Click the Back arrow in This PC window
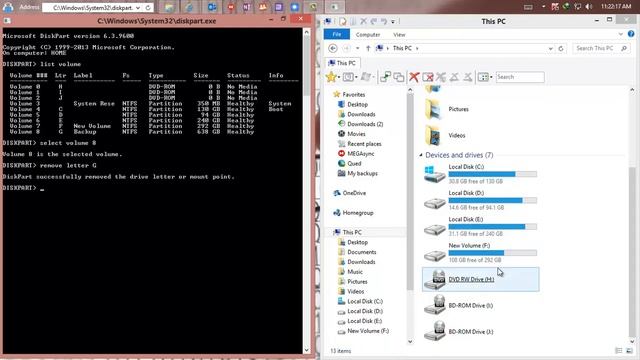 tap(333, 48)
